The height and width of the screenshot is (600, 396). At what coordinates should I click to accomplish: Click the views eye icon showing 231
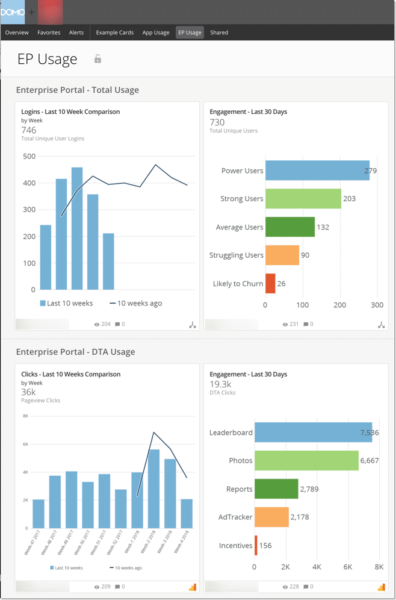[285, 324]
